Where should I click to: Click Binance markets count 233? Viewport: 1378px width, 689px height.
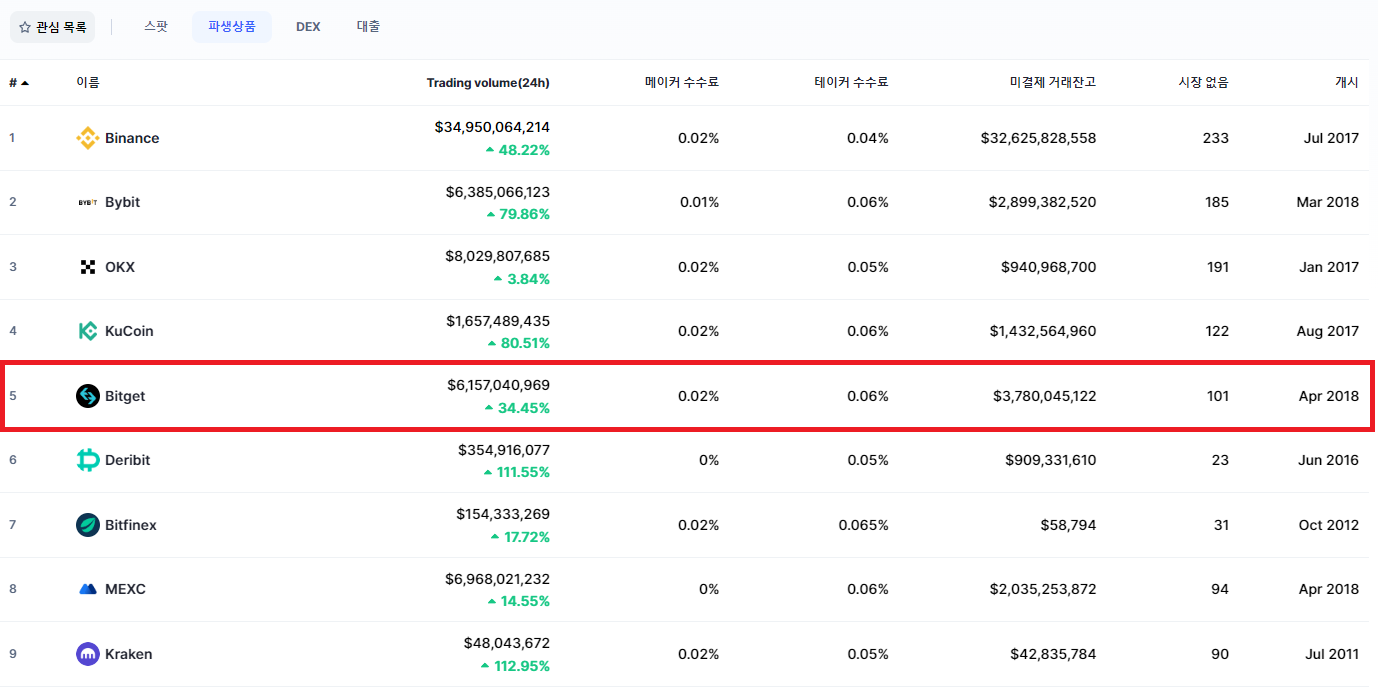point(1216,138)
